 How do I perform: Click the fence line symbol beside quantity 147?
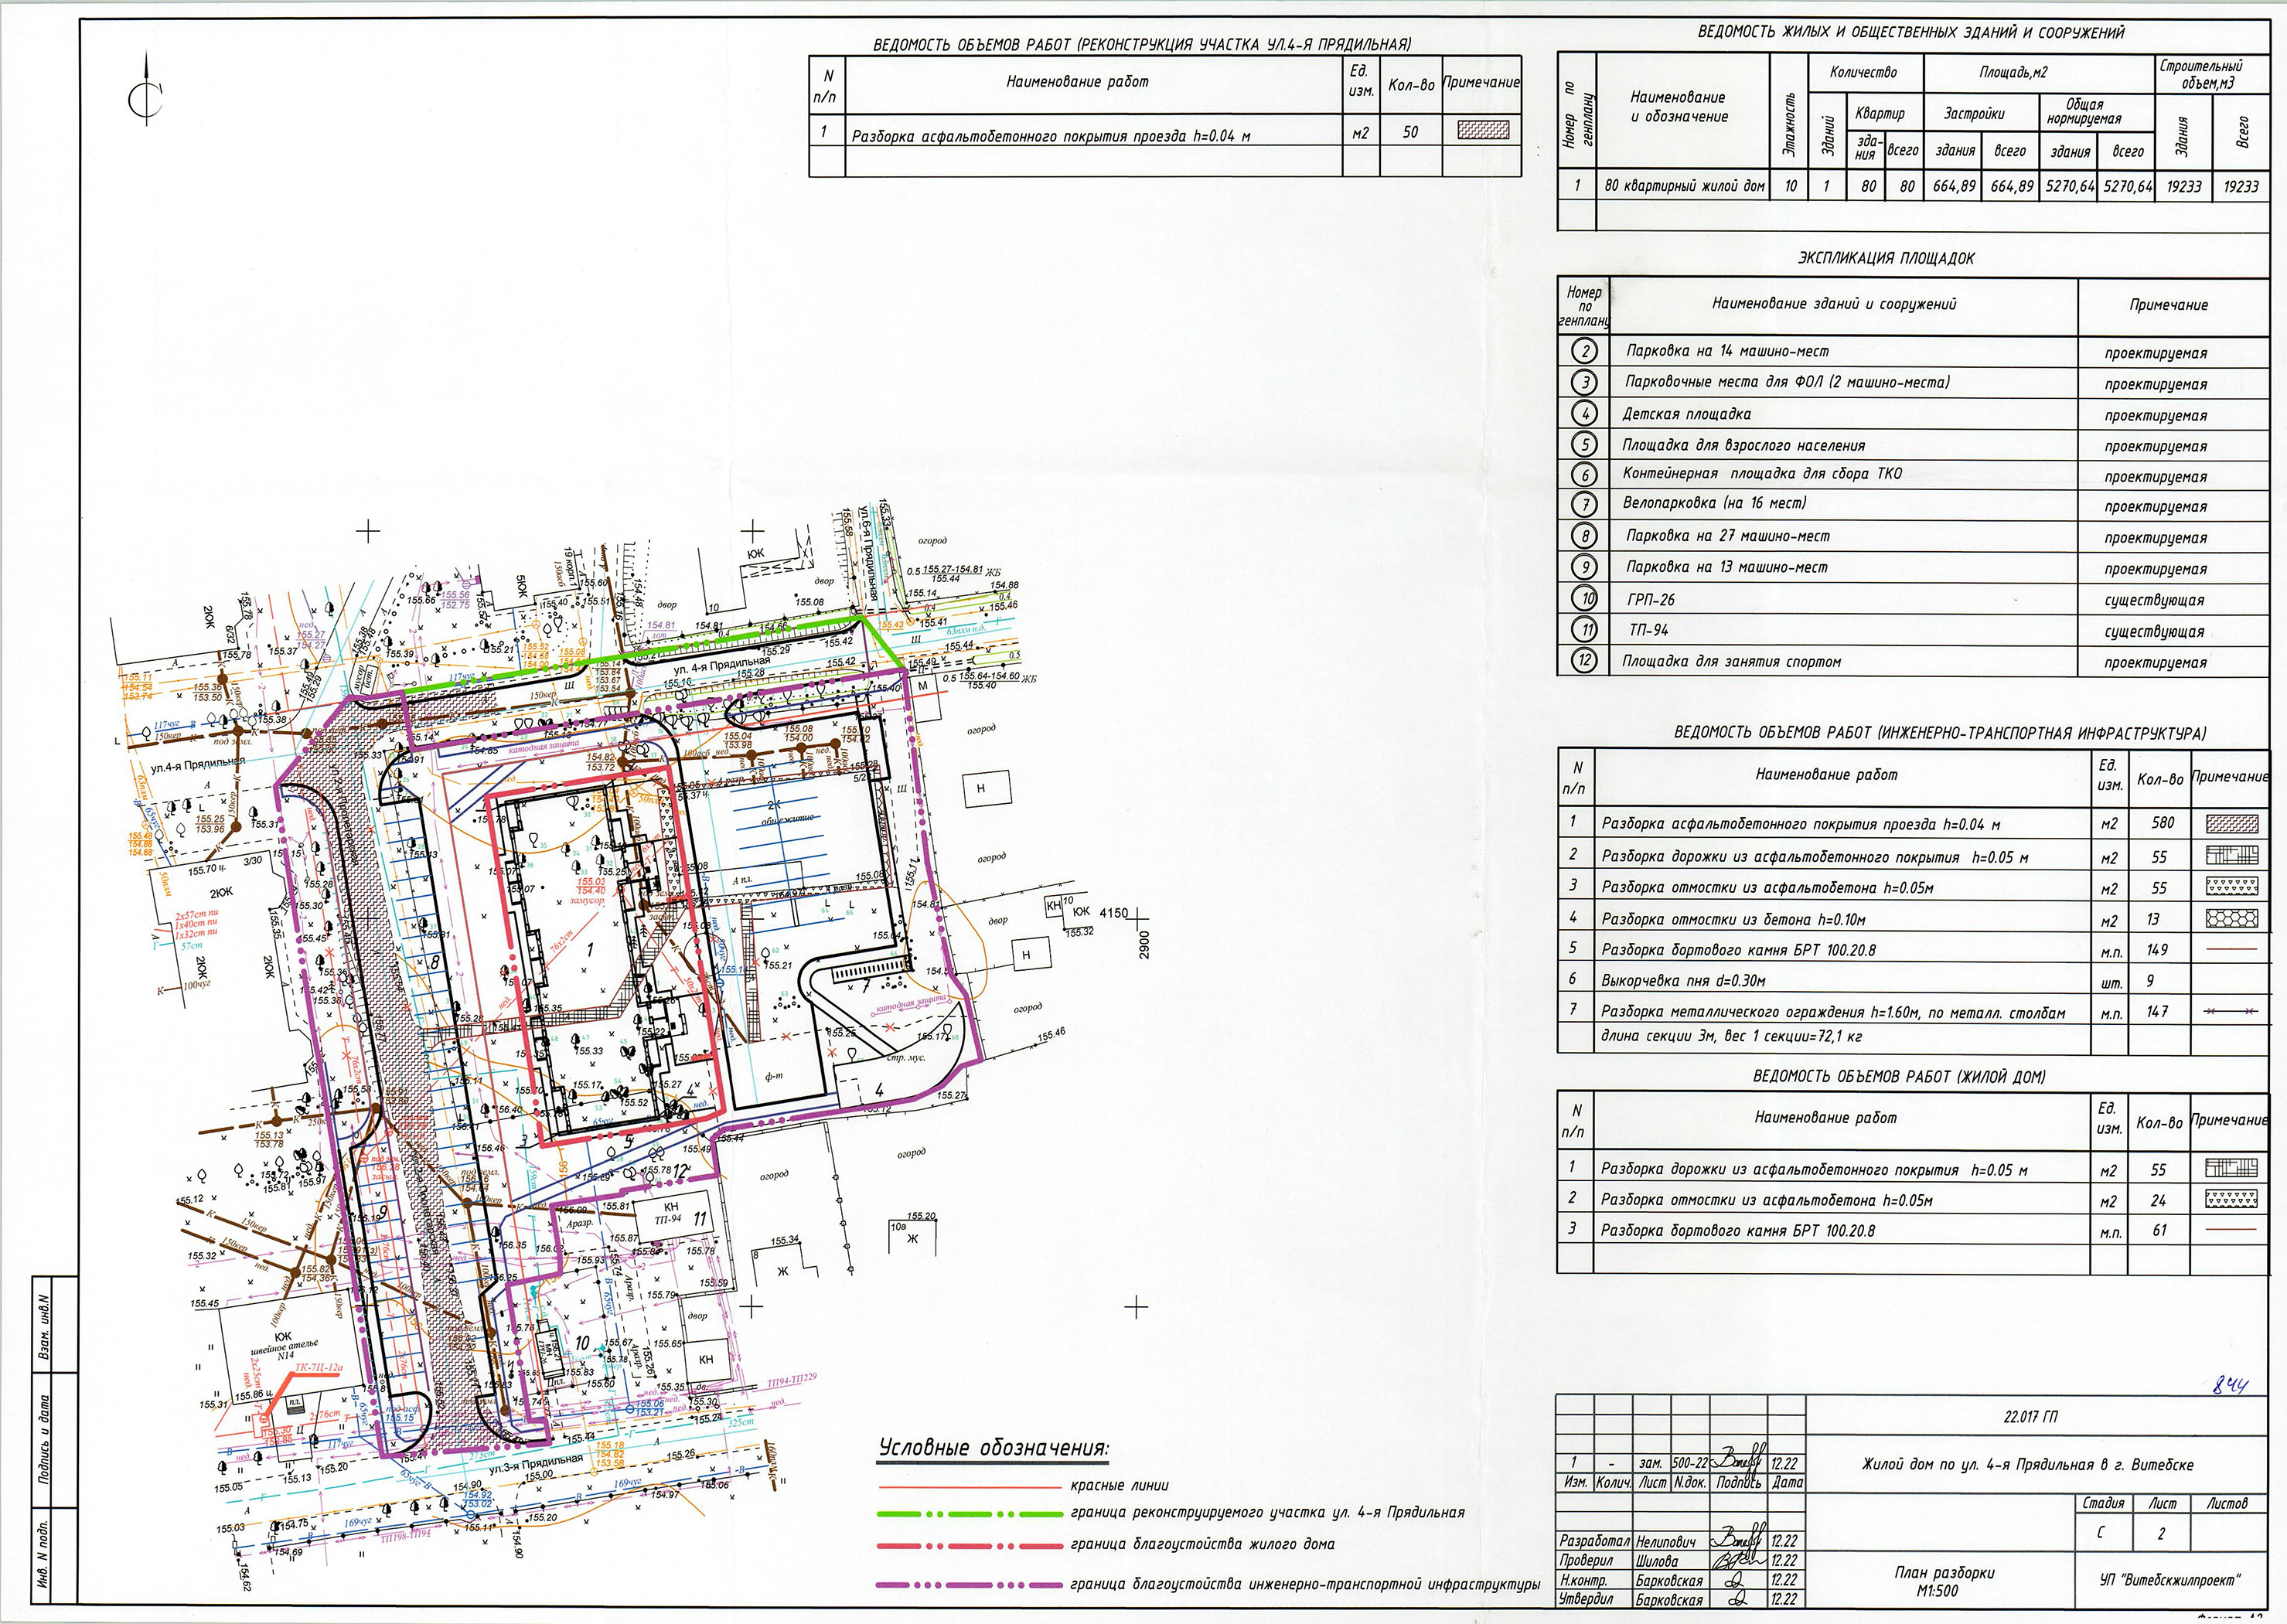tap(2231, 1012)
